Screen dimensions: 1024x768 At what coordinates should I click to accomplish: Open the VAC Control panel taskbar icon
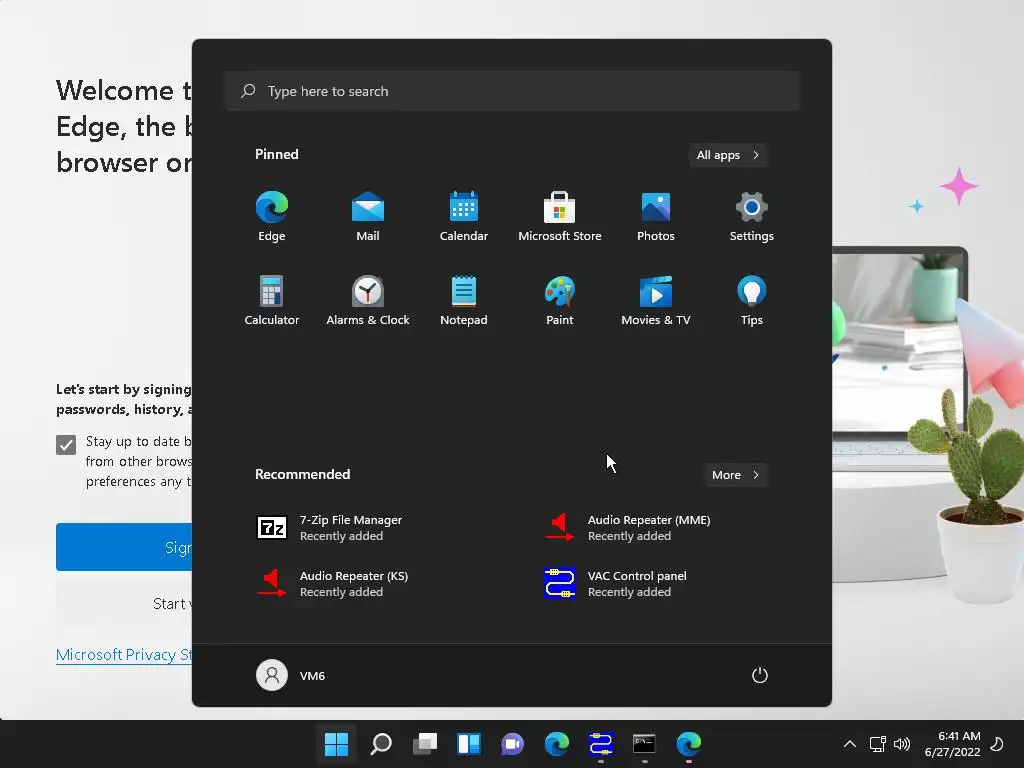601,744
